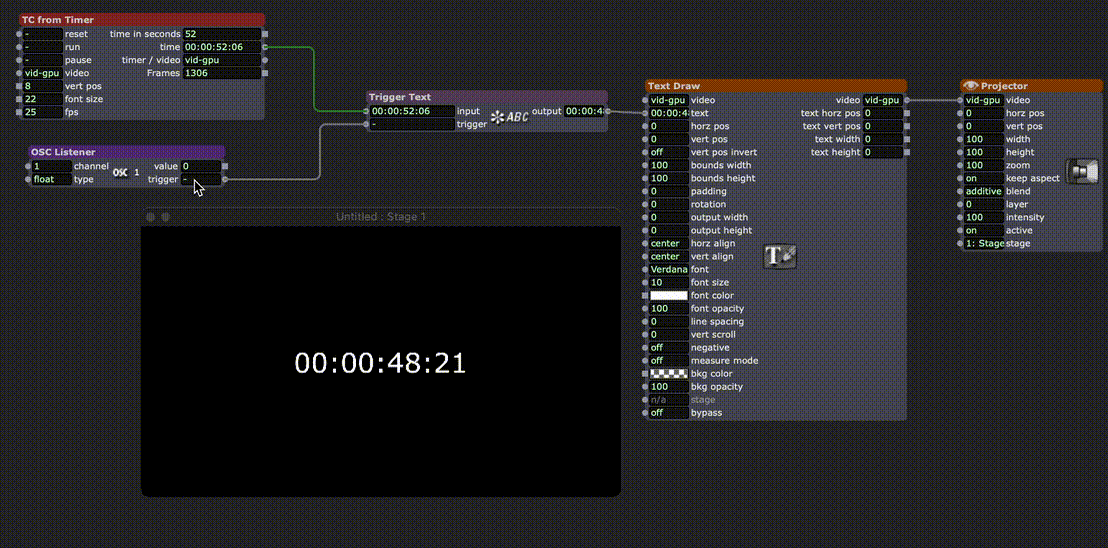The width and height of the screenshot is (1108, 548).
Task: Click the Projector actor's projector icon
Action: (x=1081, y=172)
